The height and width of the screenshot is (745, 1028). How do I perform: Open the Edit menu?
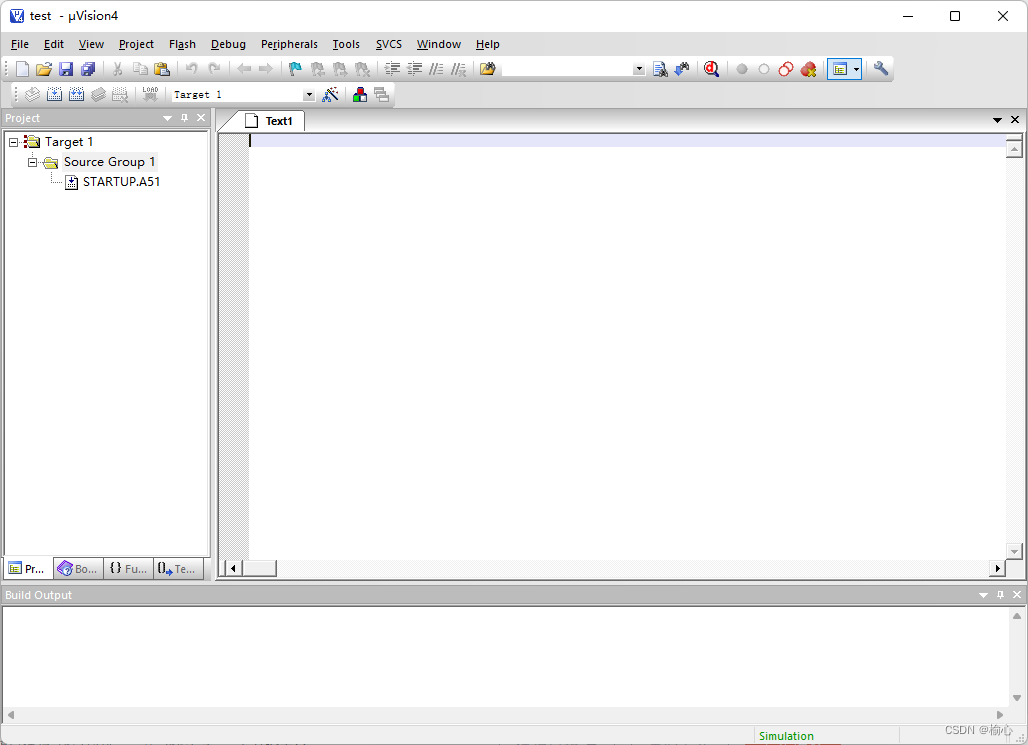pos(54,44)
